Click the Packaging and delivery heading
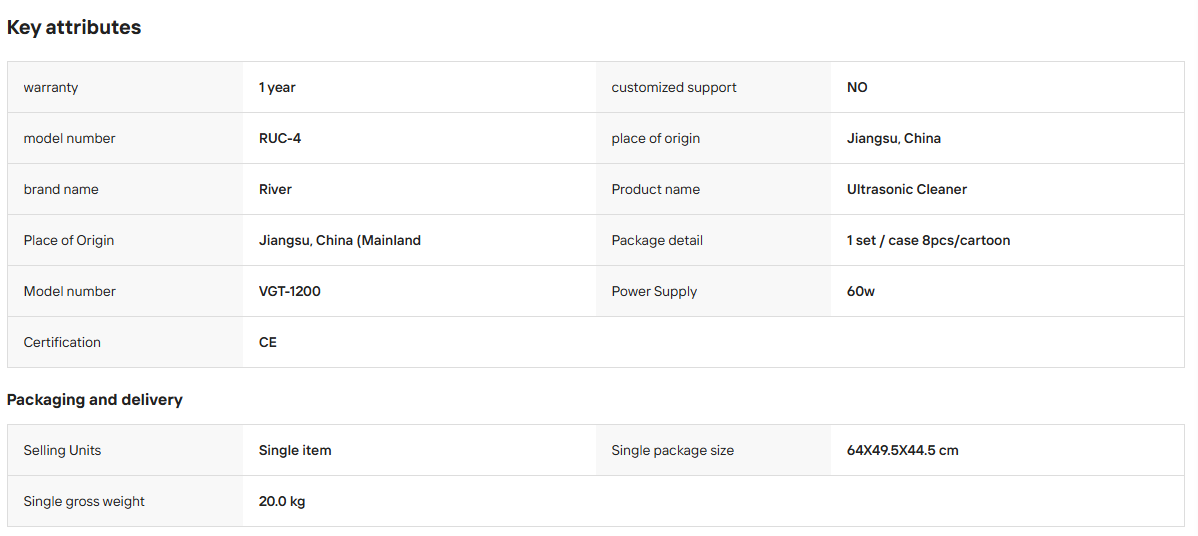 [x=95, y=400]
